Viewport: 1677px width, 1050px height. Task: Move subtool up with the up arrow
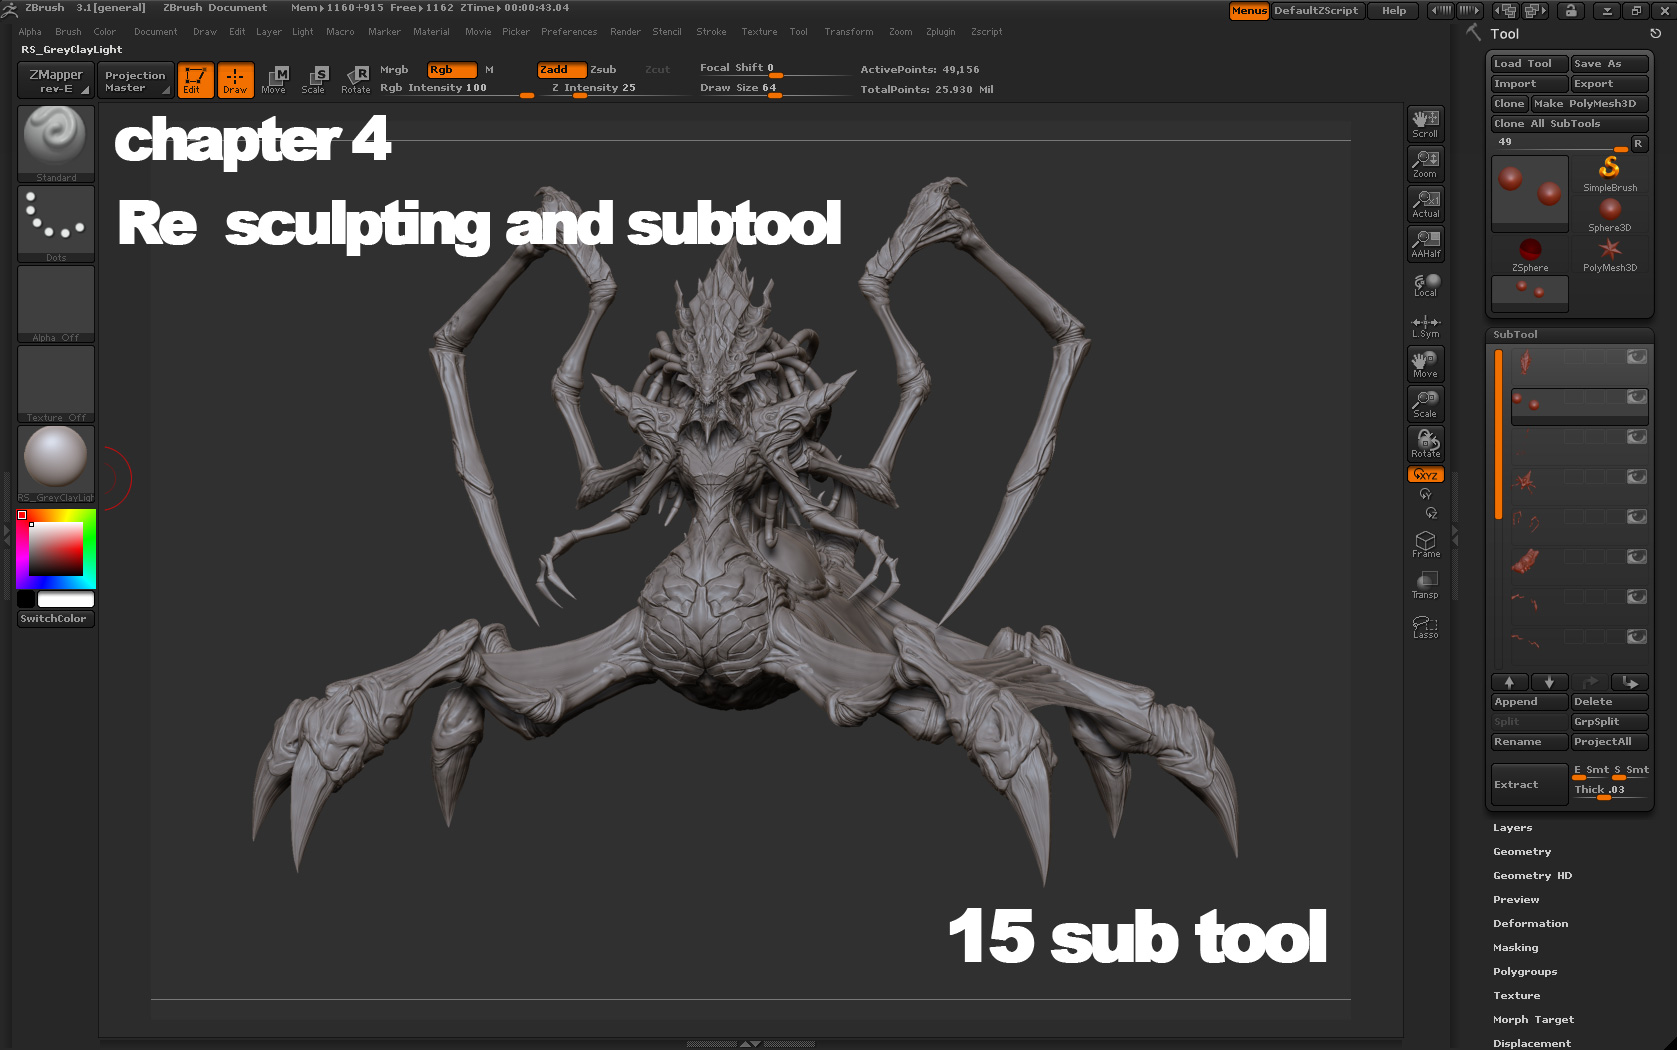click(1509, 682)
